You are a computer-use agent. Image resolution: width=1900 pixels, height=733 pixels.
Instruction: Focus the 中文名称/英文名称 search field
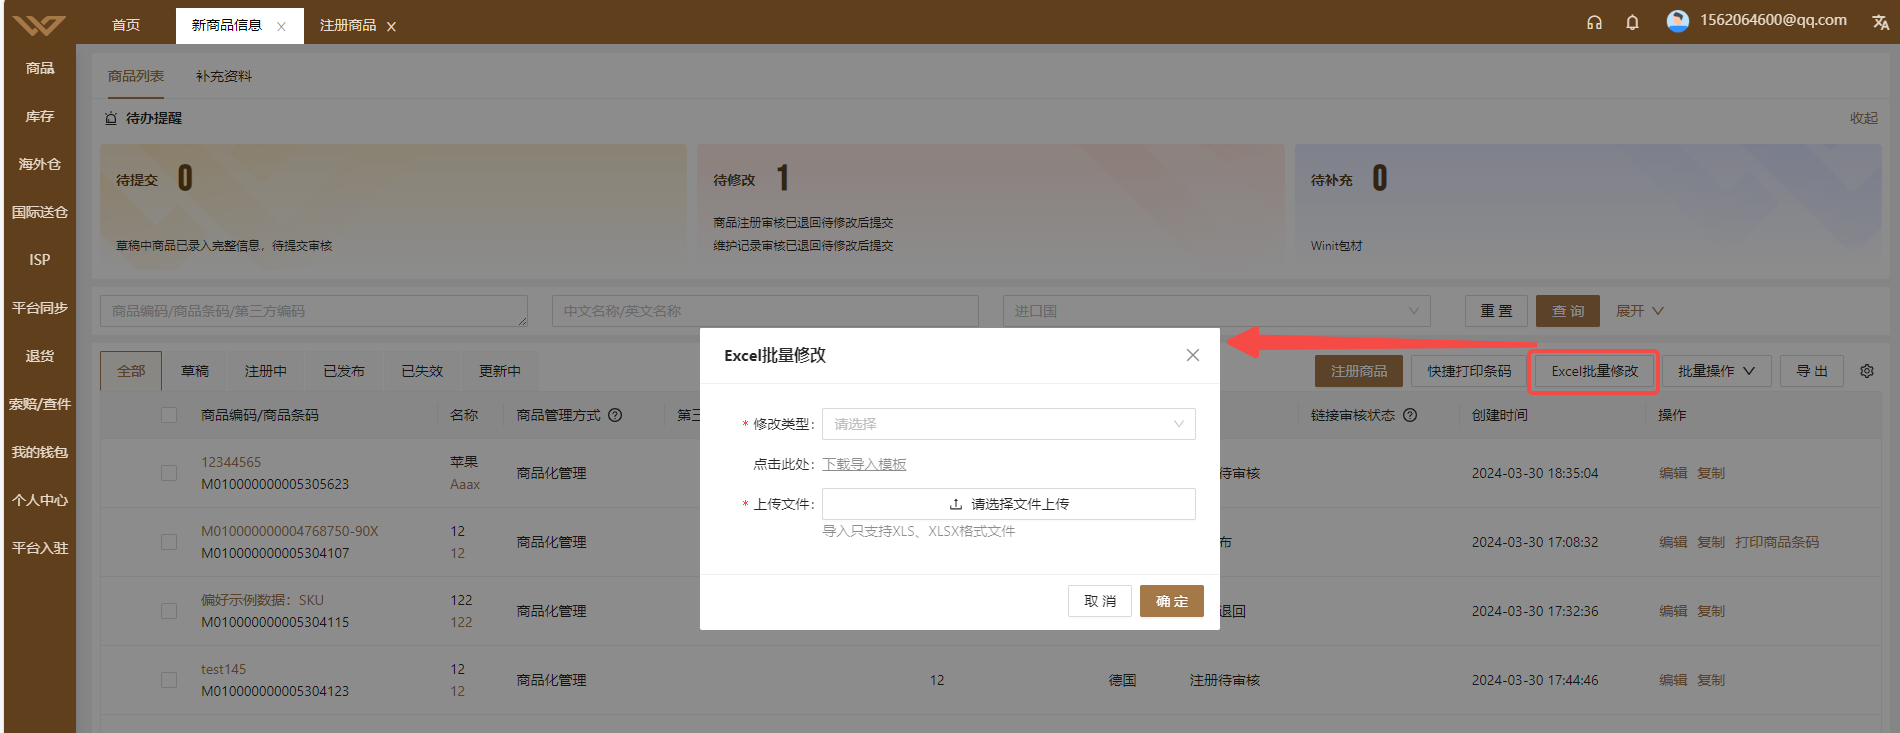click(x=765, y=311)
